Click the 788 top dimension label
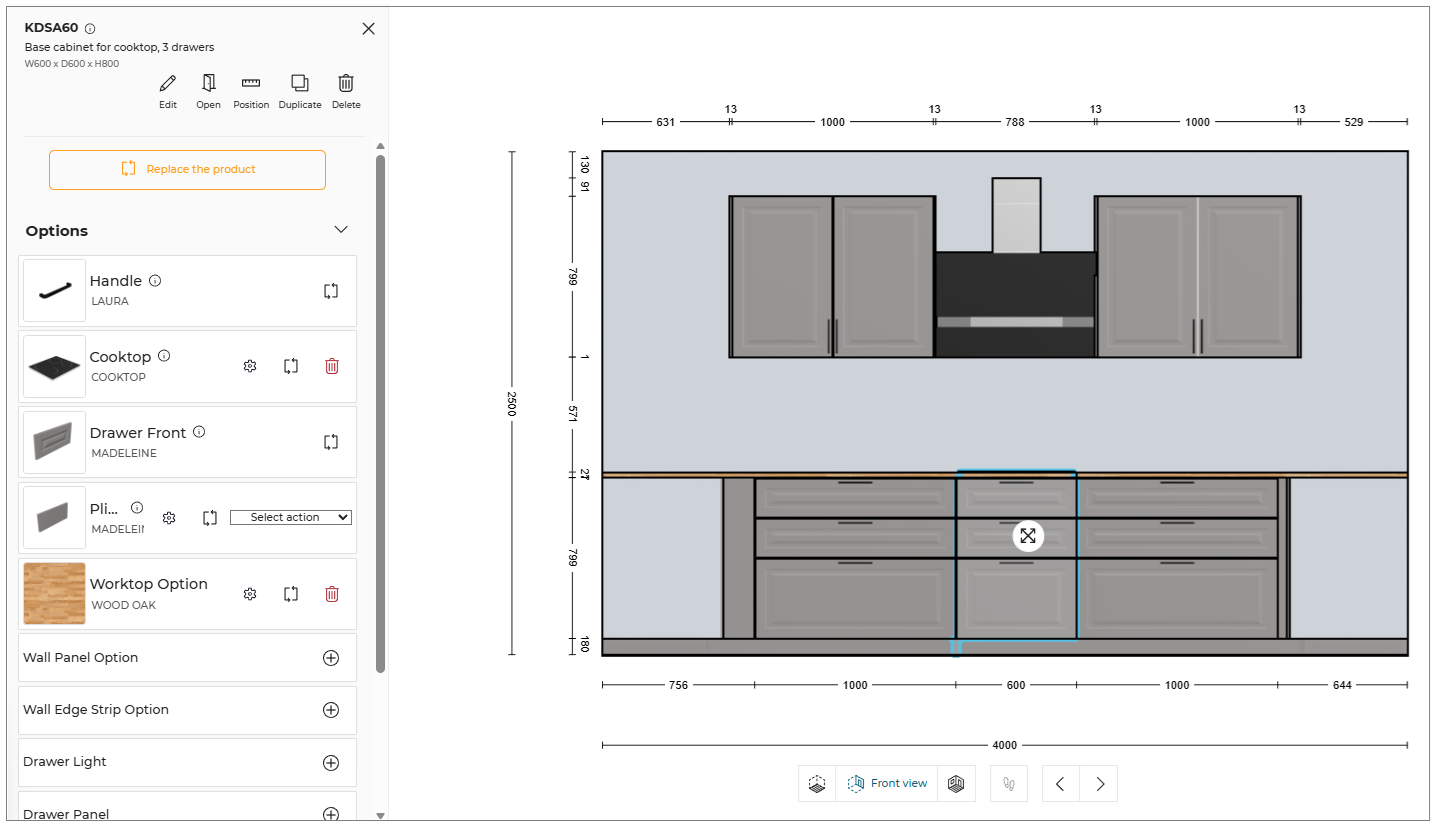 pos(1015,122)
